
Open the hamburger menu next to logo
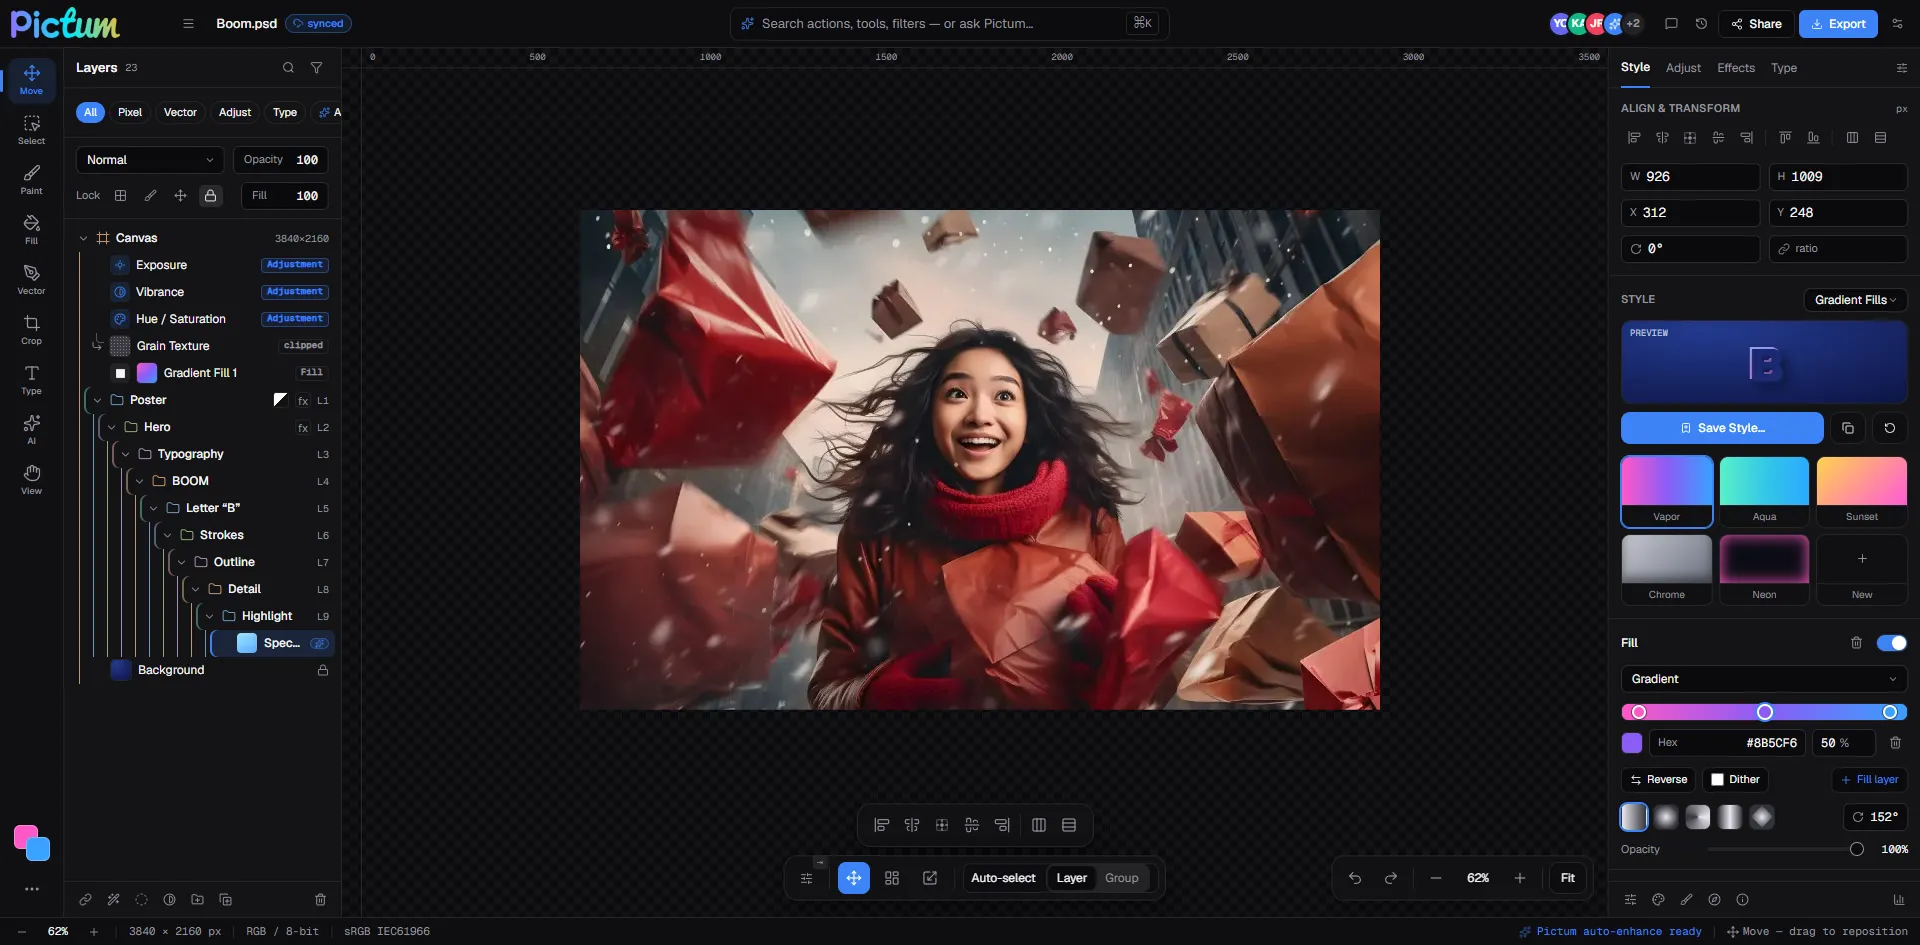(188, 24)
